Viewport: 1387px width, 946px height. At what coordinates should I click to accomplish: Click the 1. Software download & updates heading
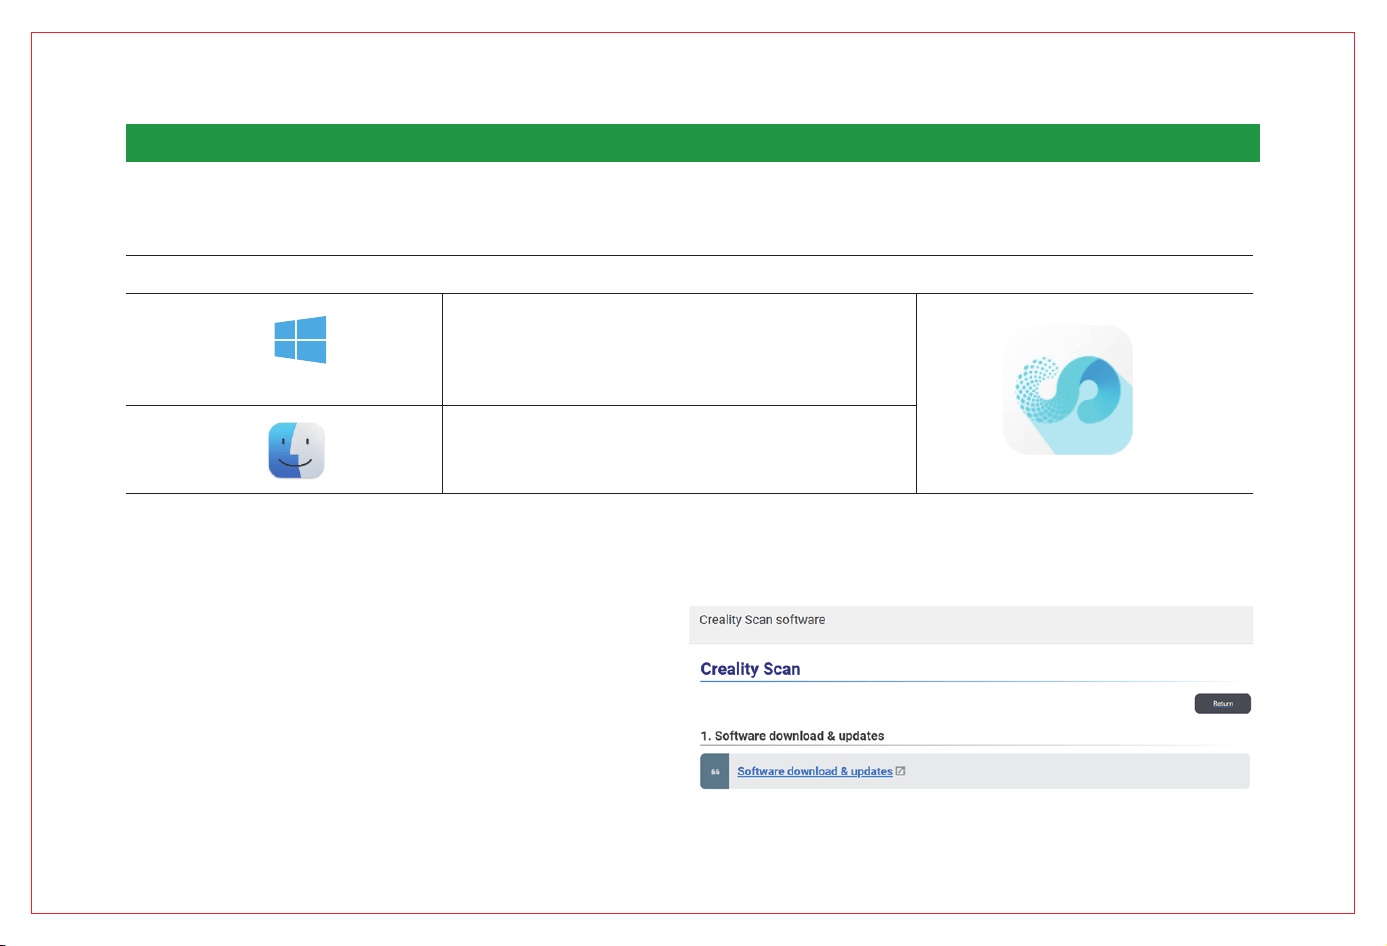click(792, 736)
